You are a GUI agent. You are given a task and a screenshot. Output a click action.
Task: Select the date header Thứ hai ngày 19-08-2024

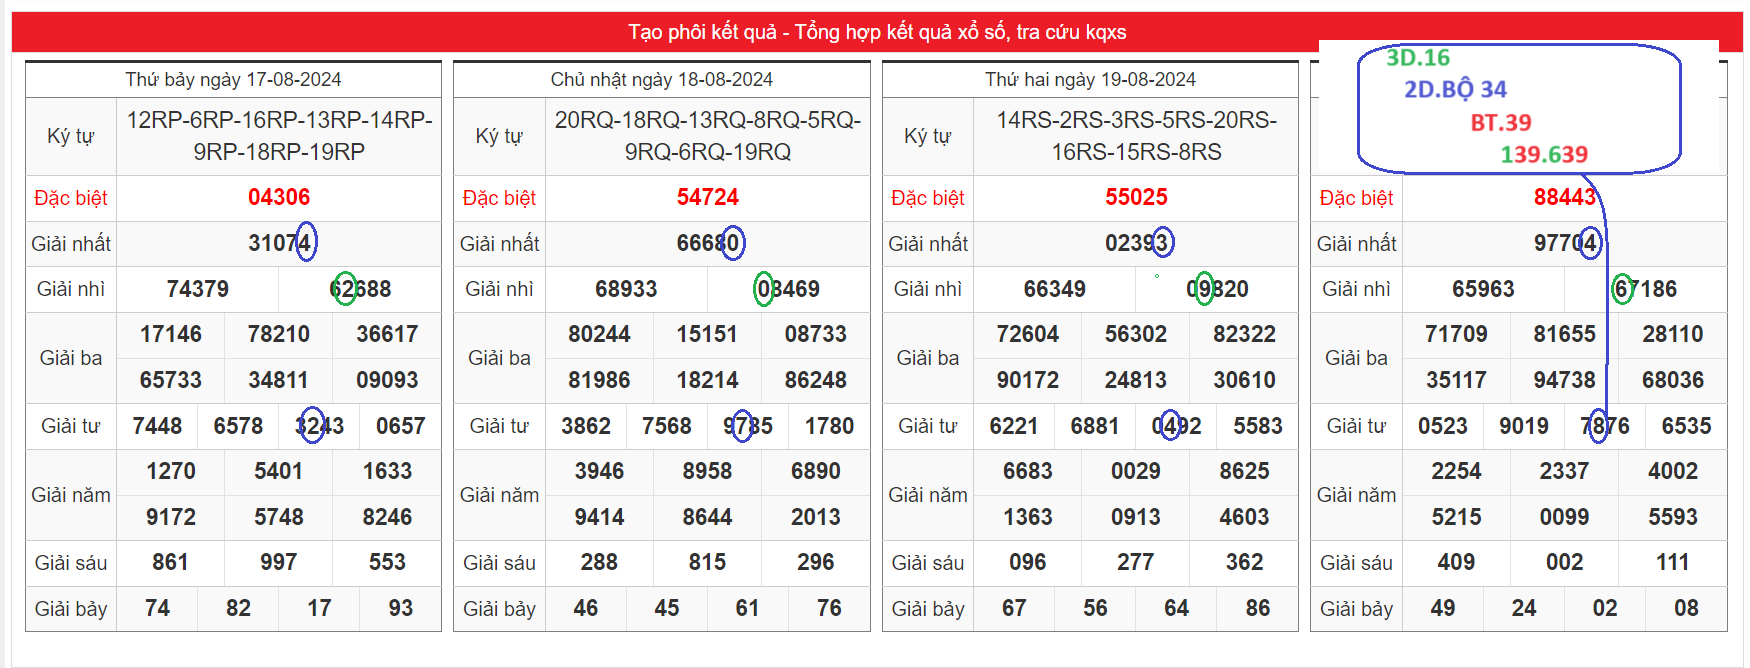(x=1090, y=79)
